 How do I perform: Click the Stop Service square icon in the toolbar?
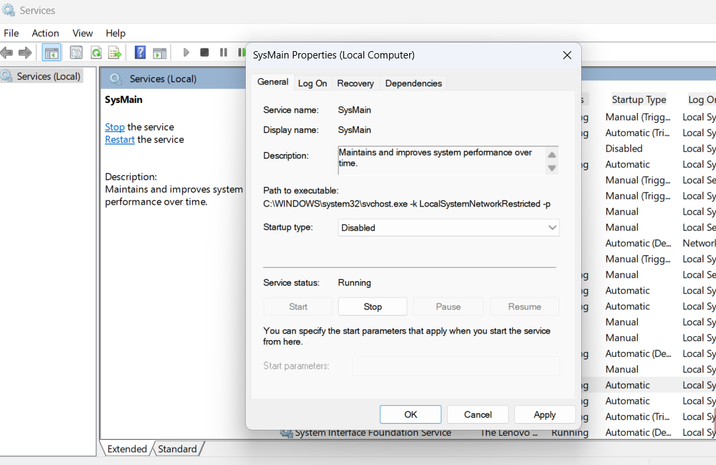point(205,53)
